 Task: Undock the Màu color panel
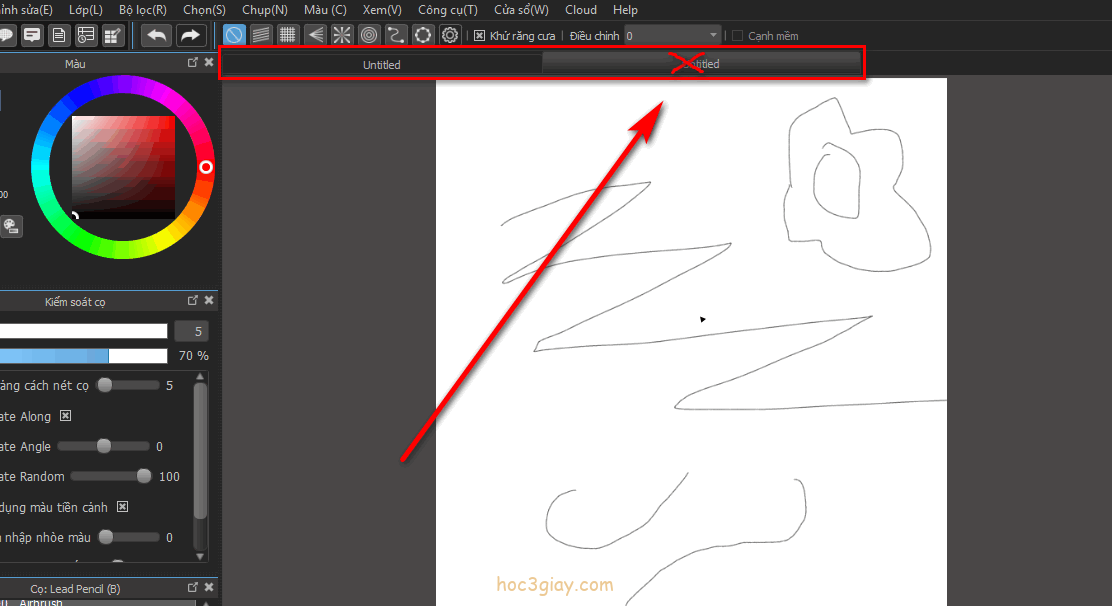pyautogui.click(x=192, y=62)
